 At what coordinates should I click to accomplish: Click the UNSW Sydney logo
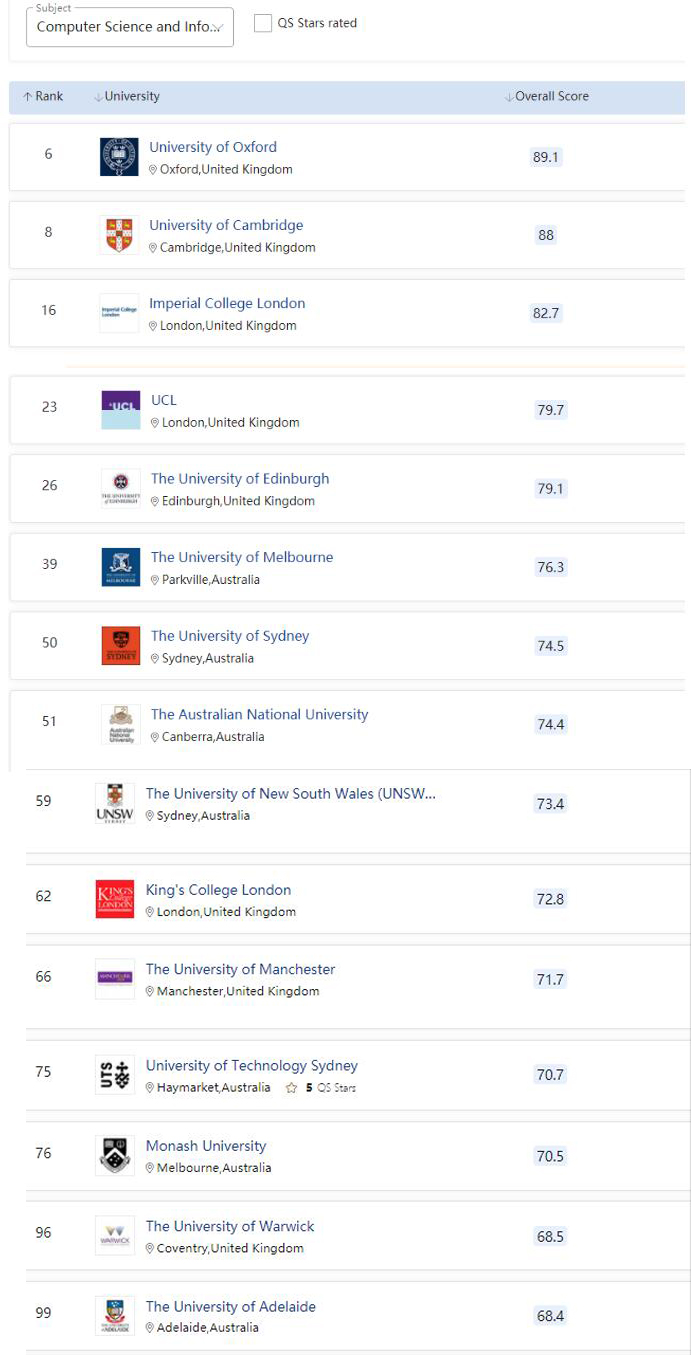tap(115, 804)
